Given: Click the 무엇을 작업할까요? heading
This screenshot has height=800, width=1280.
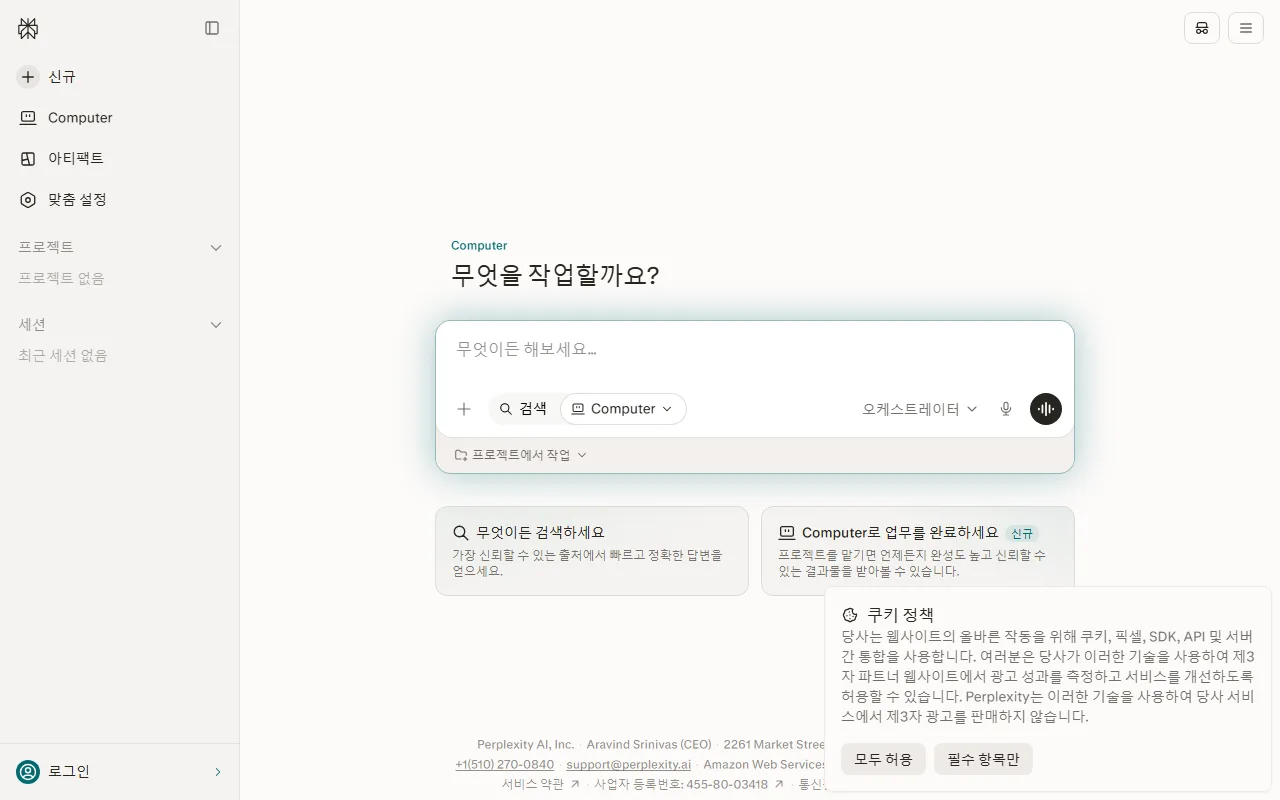Looking at the screenshot, I should 555,275.
